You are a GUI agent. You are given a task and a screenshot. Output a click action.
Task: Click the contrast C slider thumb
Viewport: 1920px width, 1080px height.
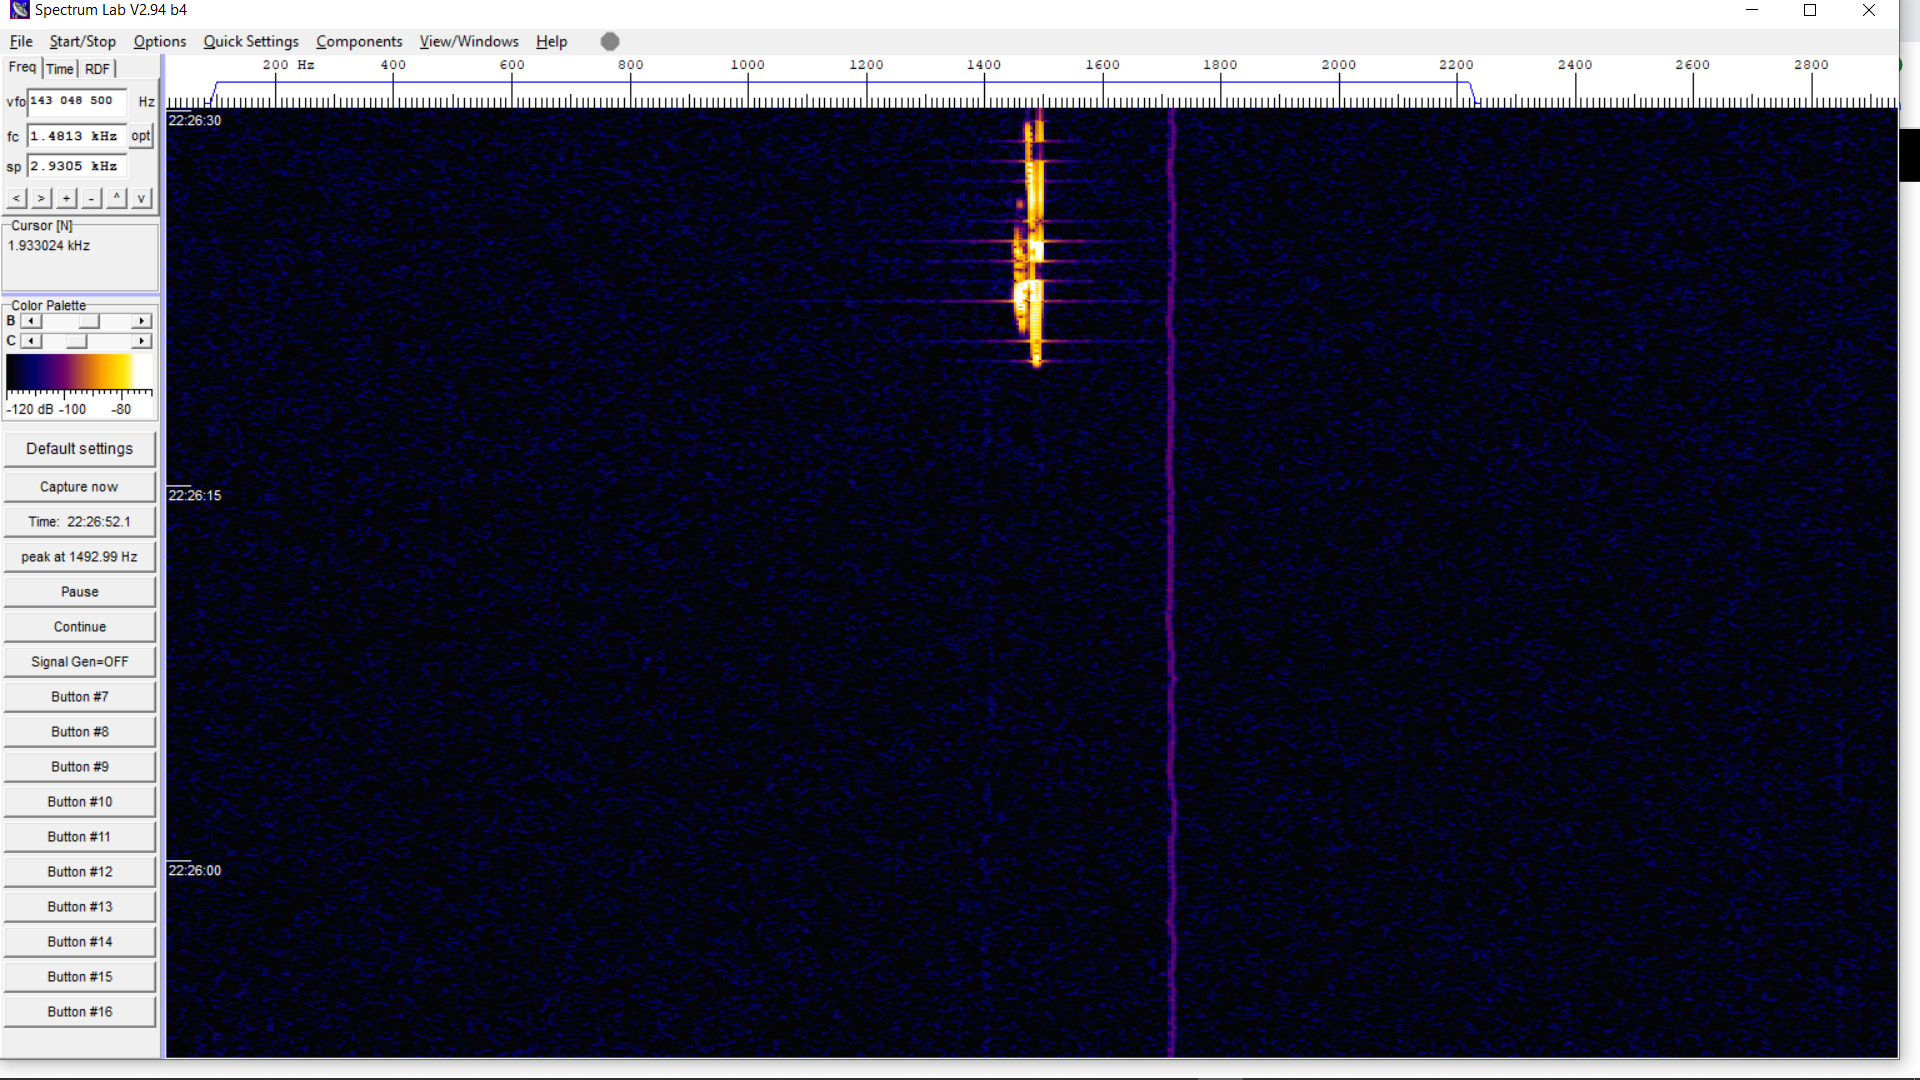(x=77, y=341)
